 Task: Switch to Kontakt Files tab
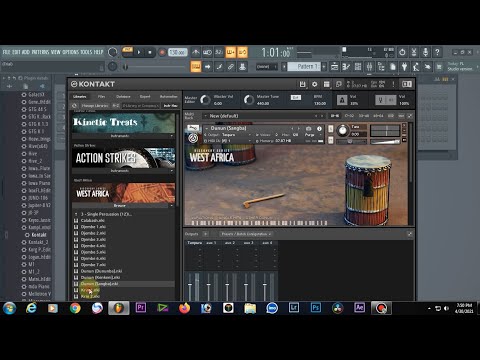[x=101, y=96]
